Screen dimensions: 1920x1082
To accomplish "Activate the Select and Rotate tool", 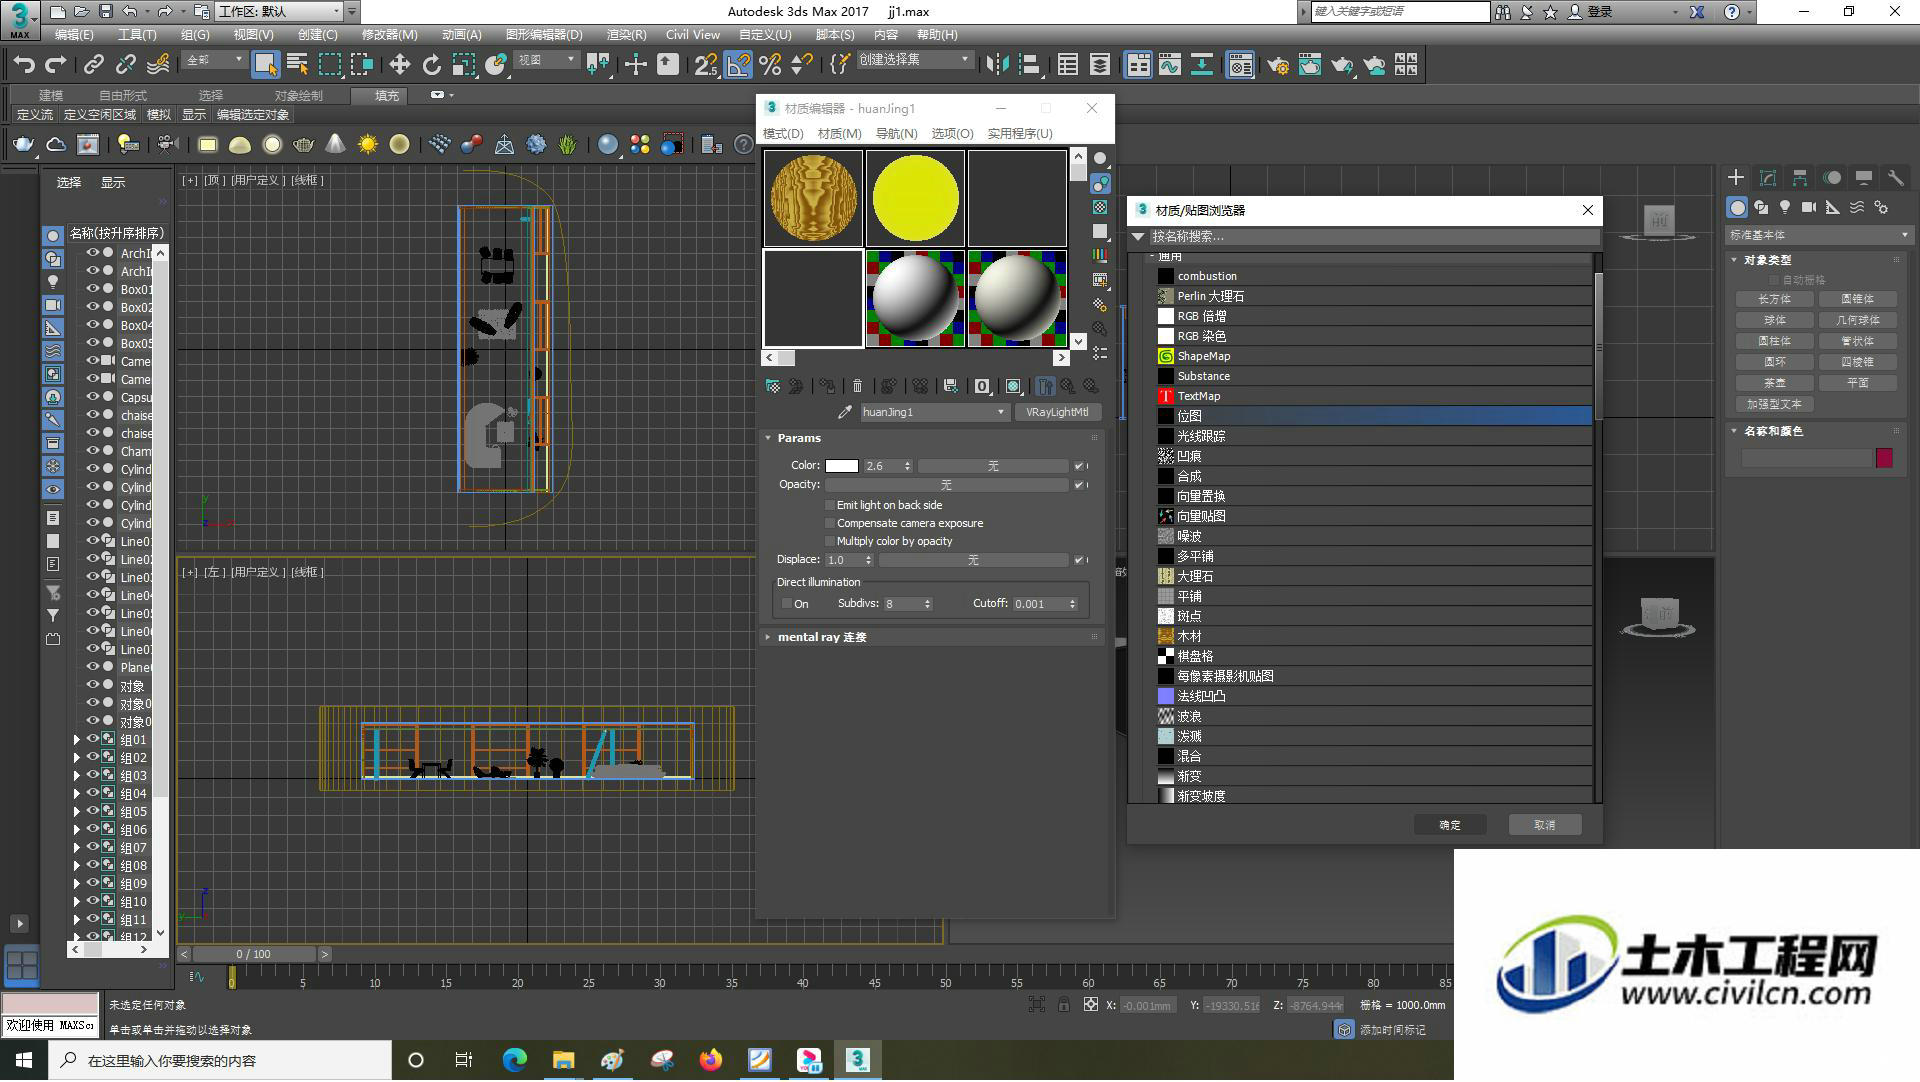I will click(x=431, y=65).
